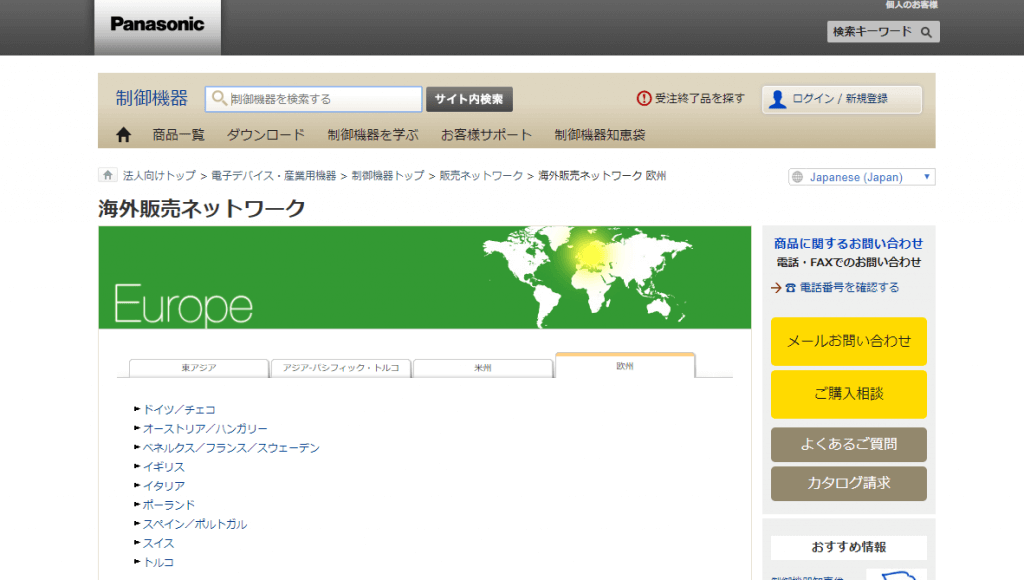Expand the スイス distributor entry
The image size is (1024, 580).
[161, 543]
